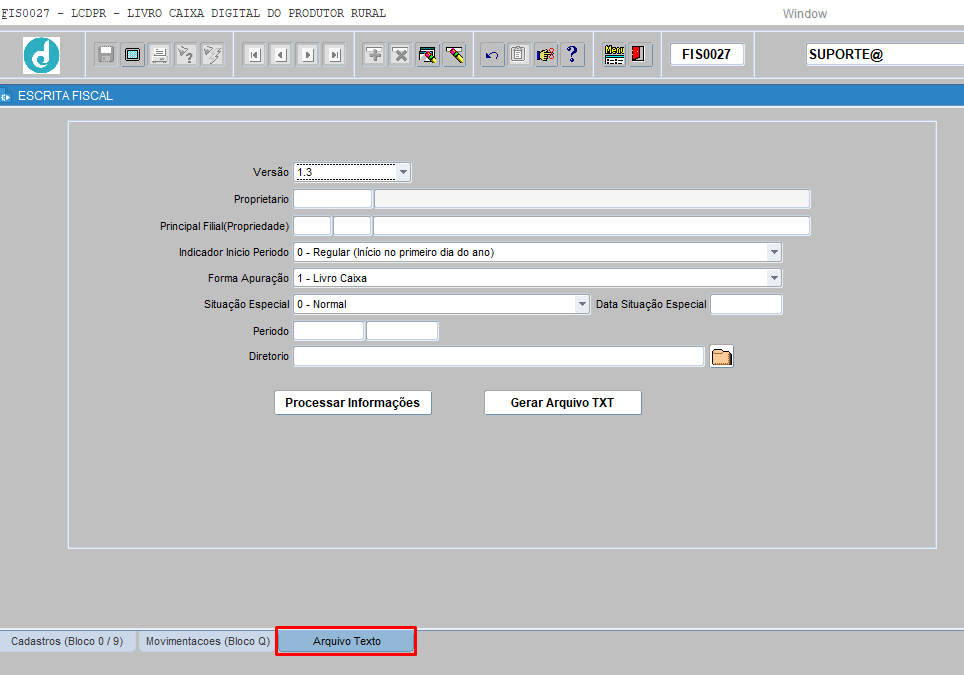Click the Execute Query flashlight-lightning icon

point(212,55)
